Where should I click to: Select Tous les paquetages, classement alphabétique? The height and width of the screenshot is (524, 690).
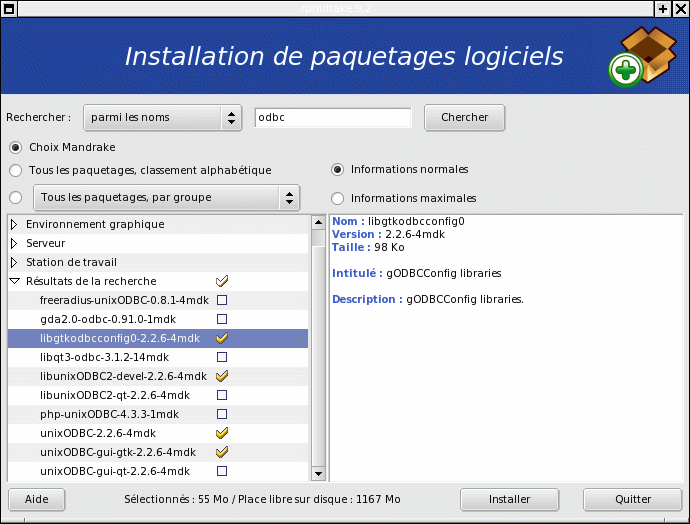point(16,170)
